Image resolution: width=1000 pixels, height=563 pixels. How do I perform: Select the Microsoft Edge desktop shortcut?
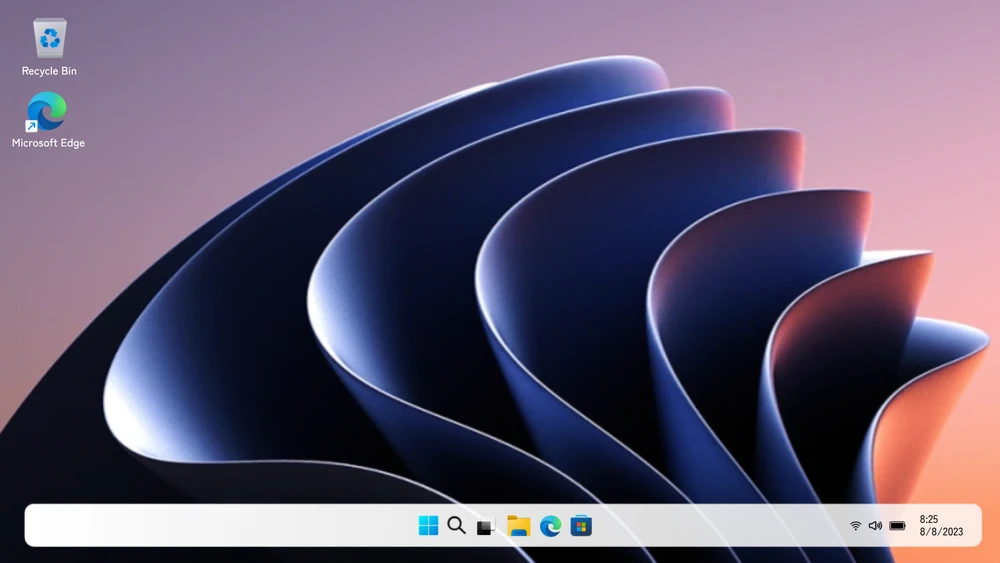[47, 112]
